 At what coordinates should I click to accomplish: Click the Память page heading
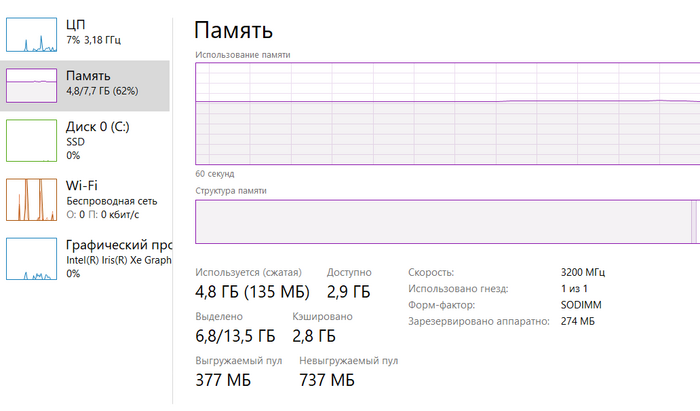(x=232, y=31)
